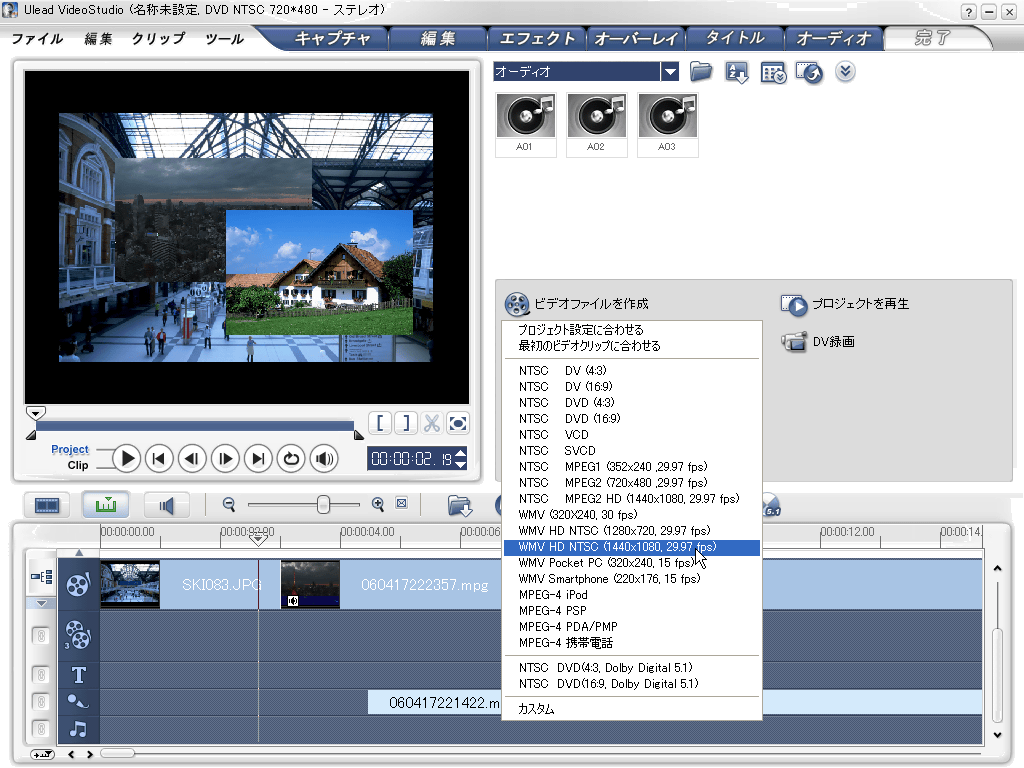This screenshot has height=768, width=1024.
Task: Click the export library clip icon
Action: tap(810, 72)
